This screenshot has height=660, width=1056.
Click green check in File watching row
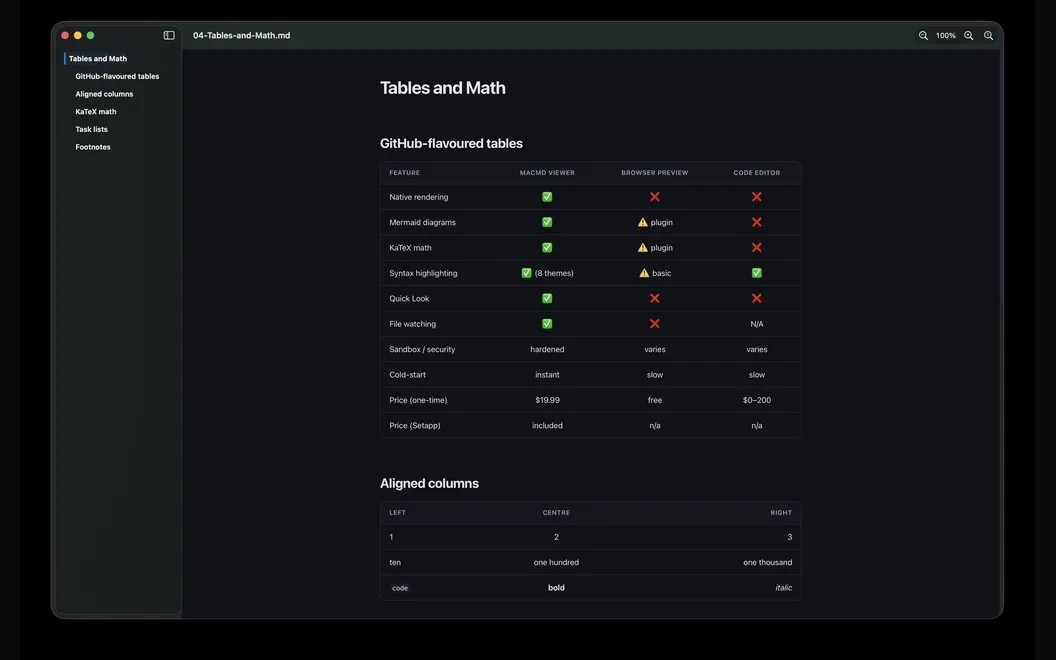[x=547, y=324]
